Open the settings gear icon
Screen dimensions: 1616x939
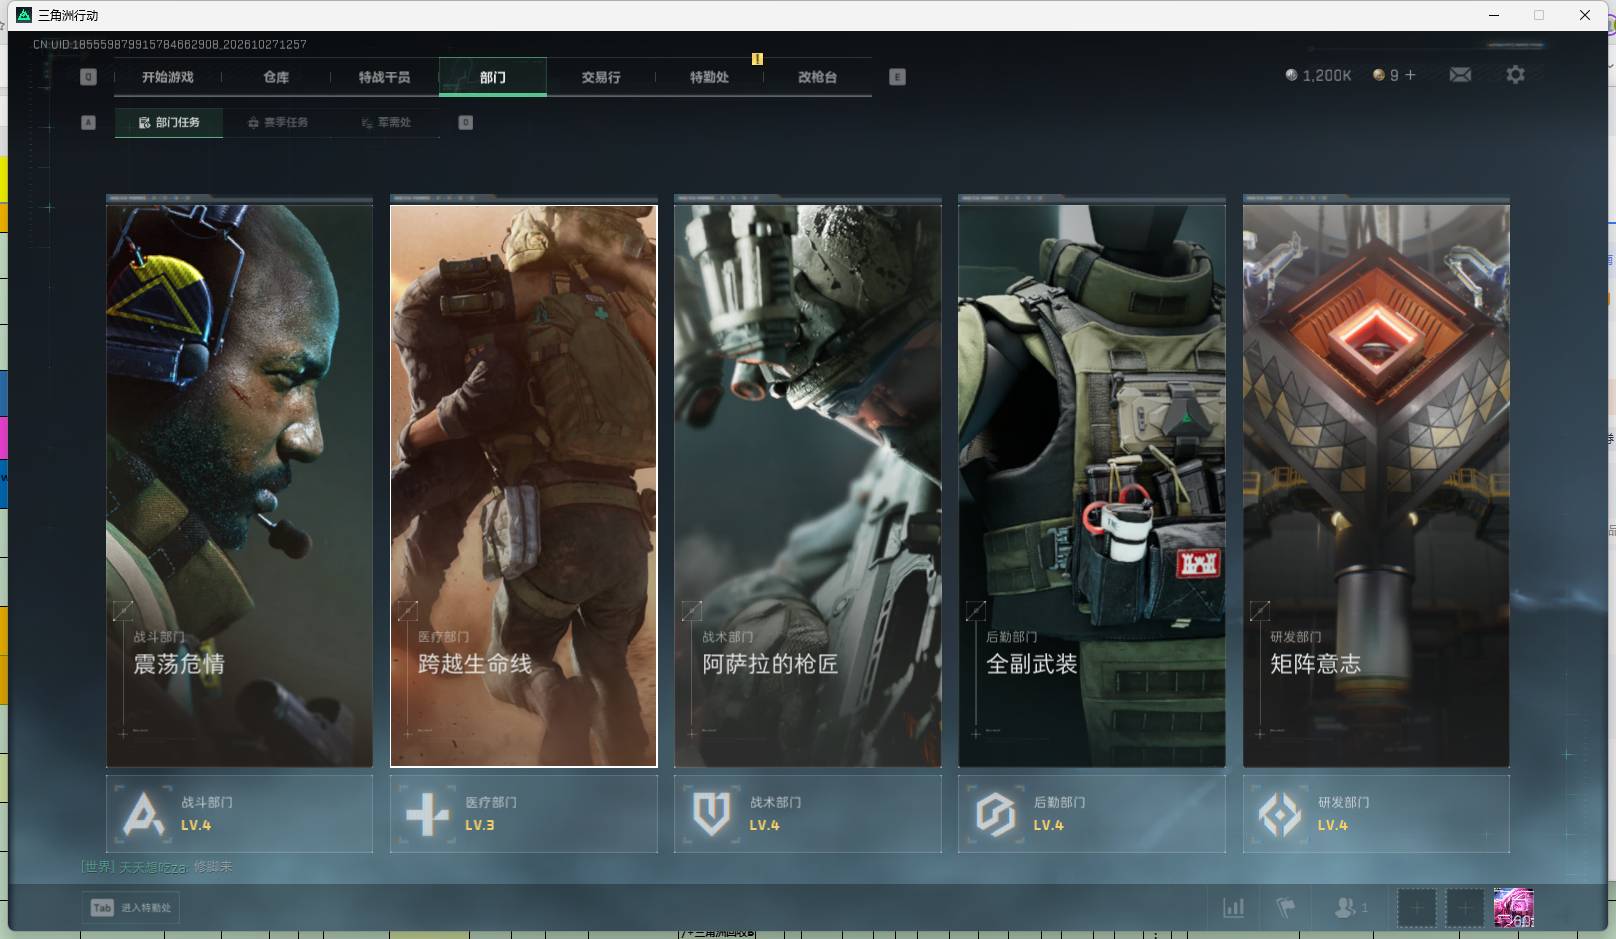[1515, 75]
